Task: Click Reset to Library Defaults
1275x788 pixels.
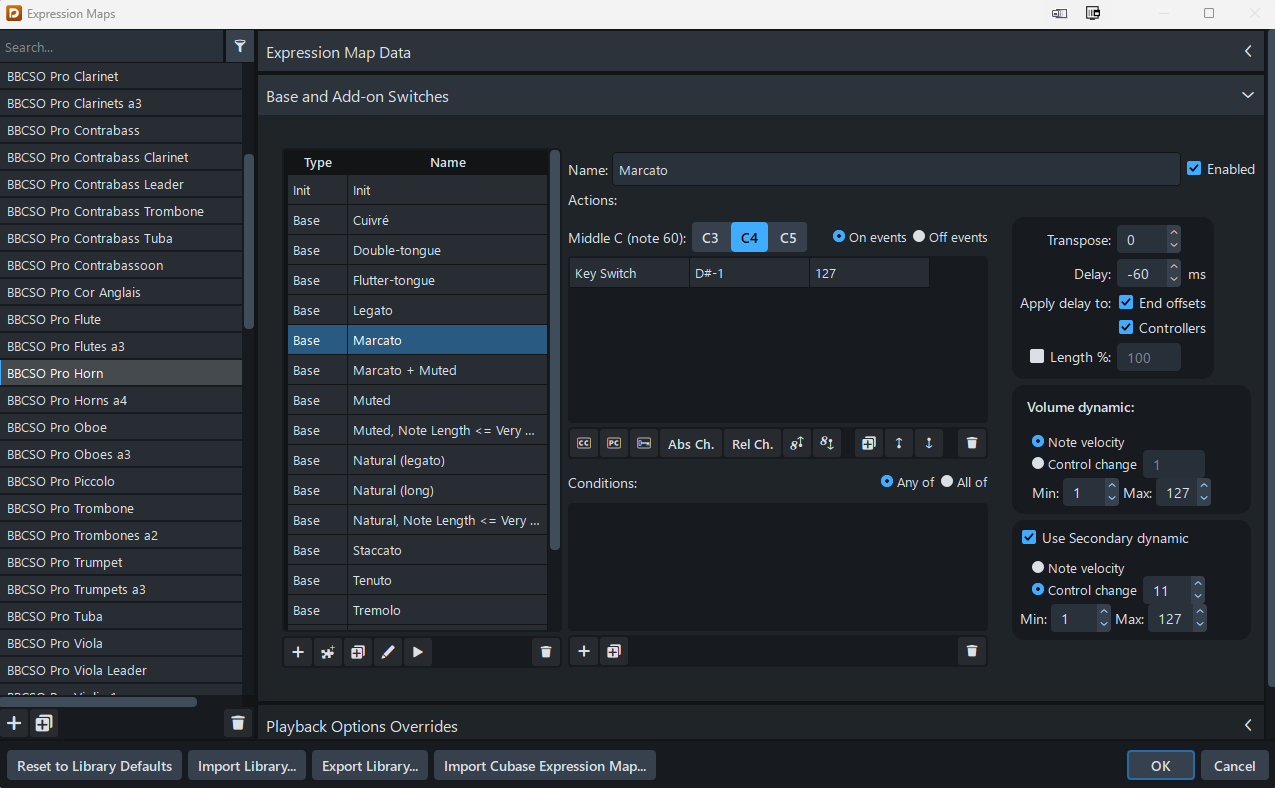Action: coord(95,766)
